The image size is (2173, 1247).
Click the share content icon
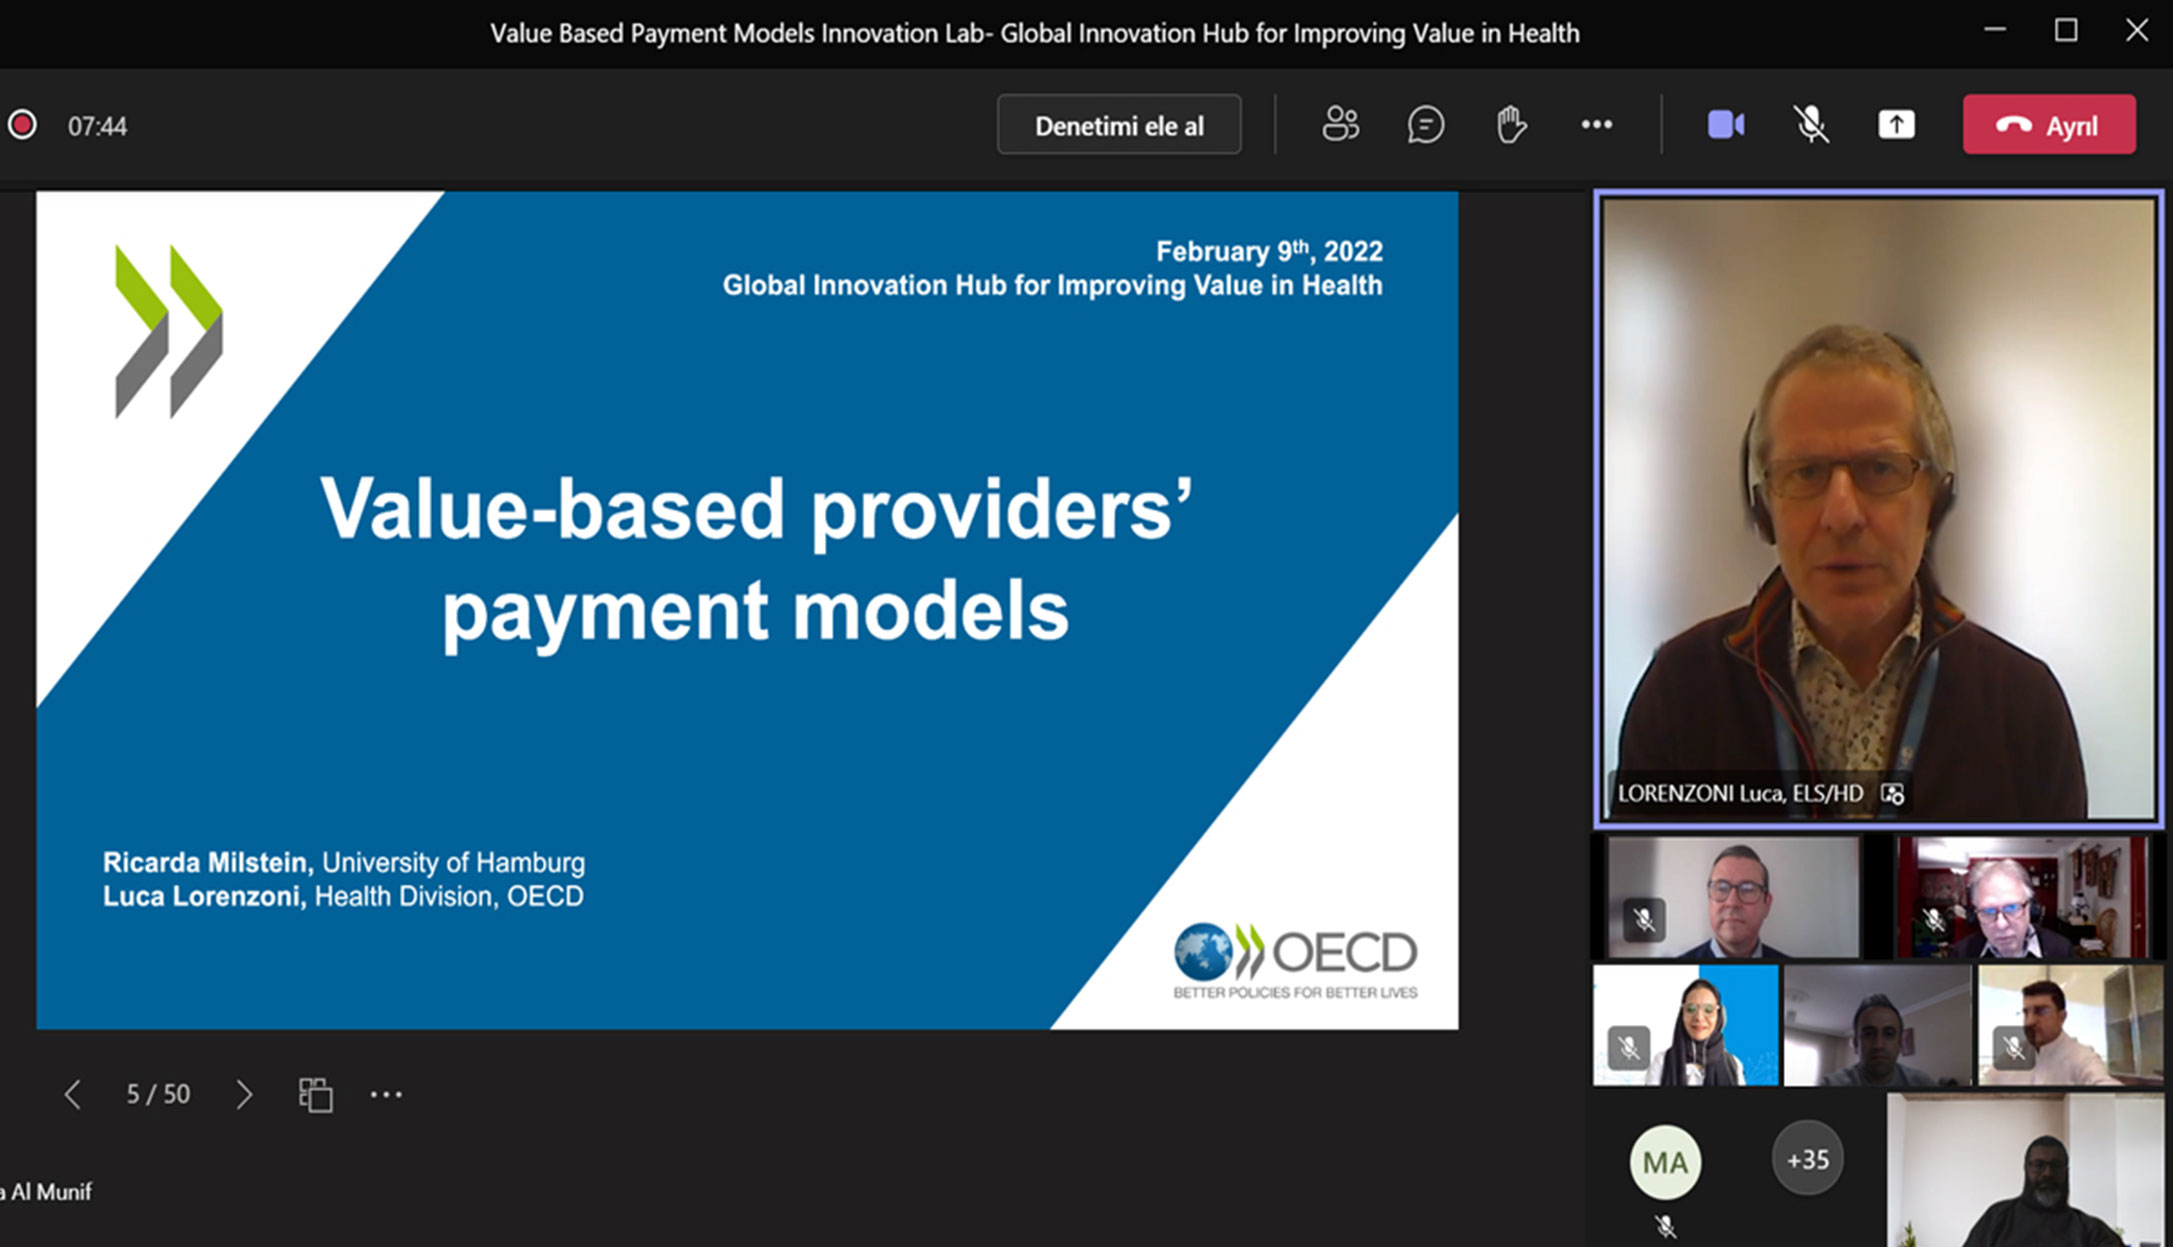[x=1896, y=125]
